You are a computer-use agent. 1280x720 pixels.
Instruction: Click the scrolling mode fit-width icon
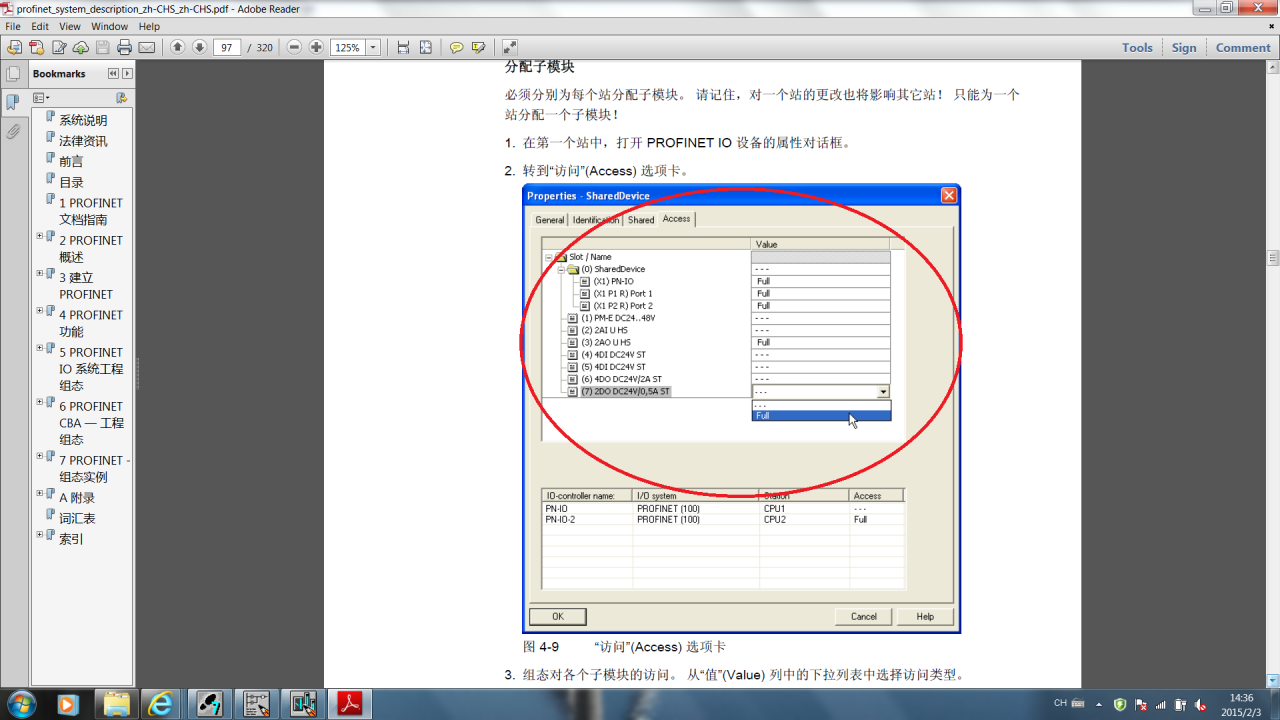tap(403, 47)
